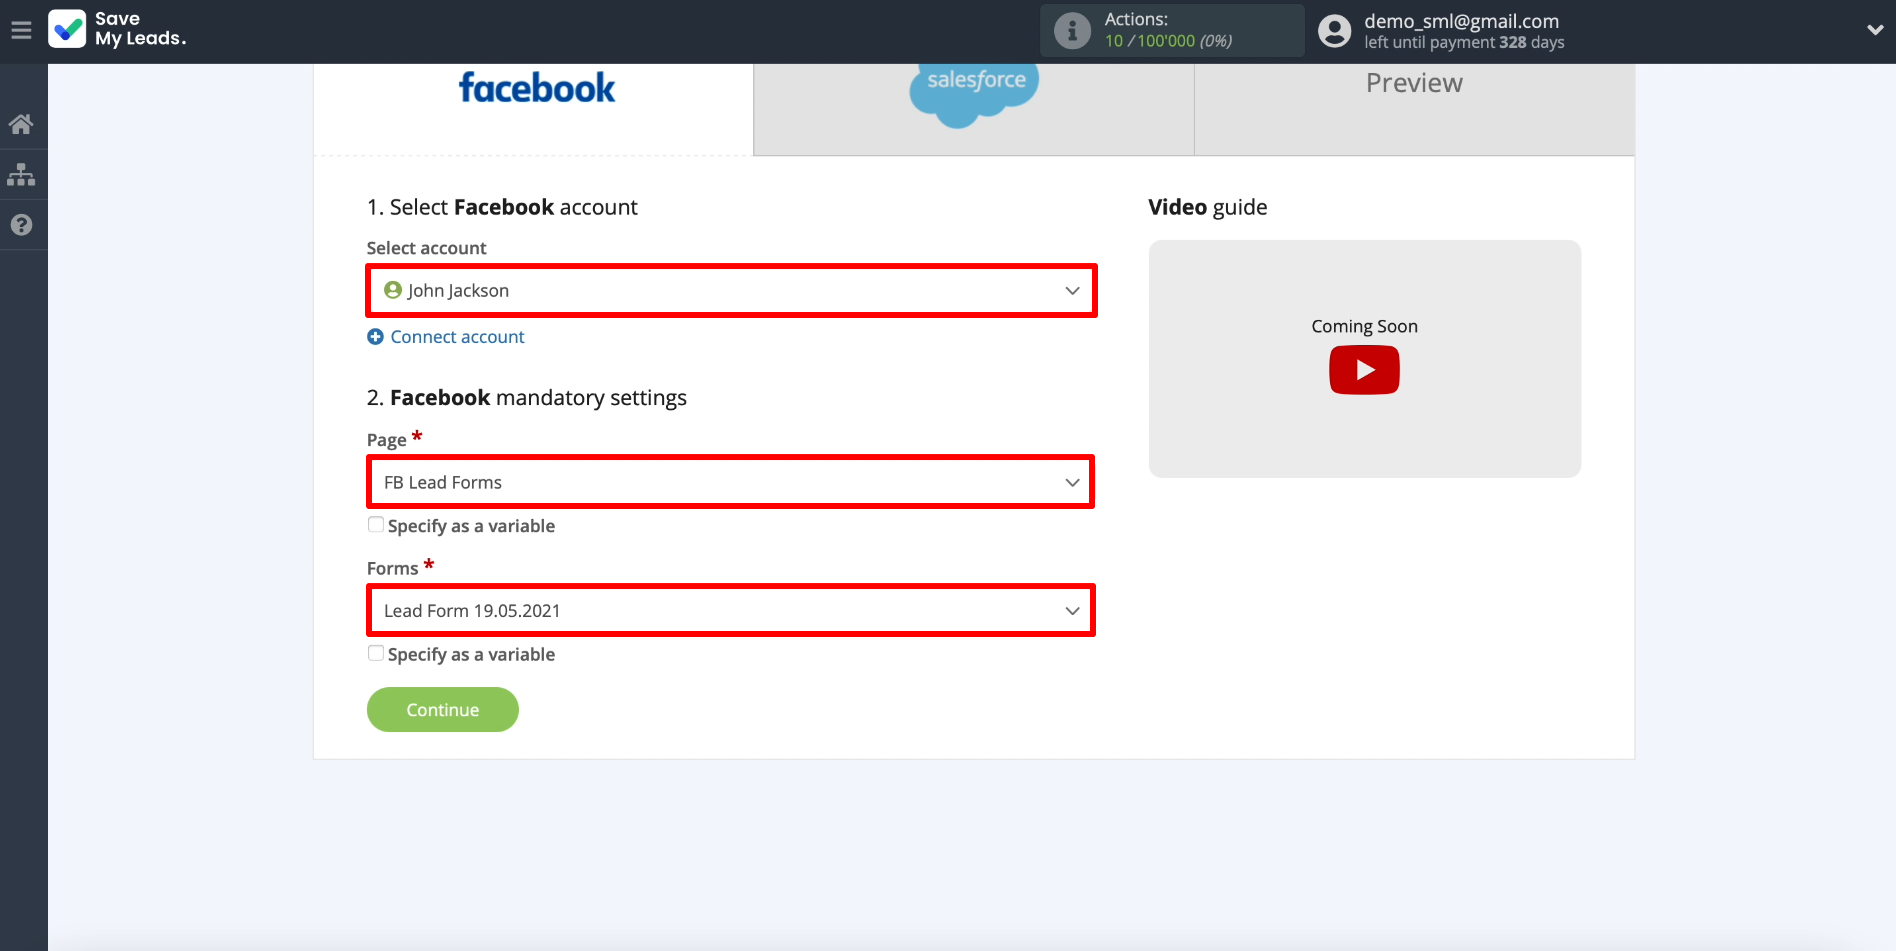Click the 'left until payment 328 days' text

tap(1464, 42)
